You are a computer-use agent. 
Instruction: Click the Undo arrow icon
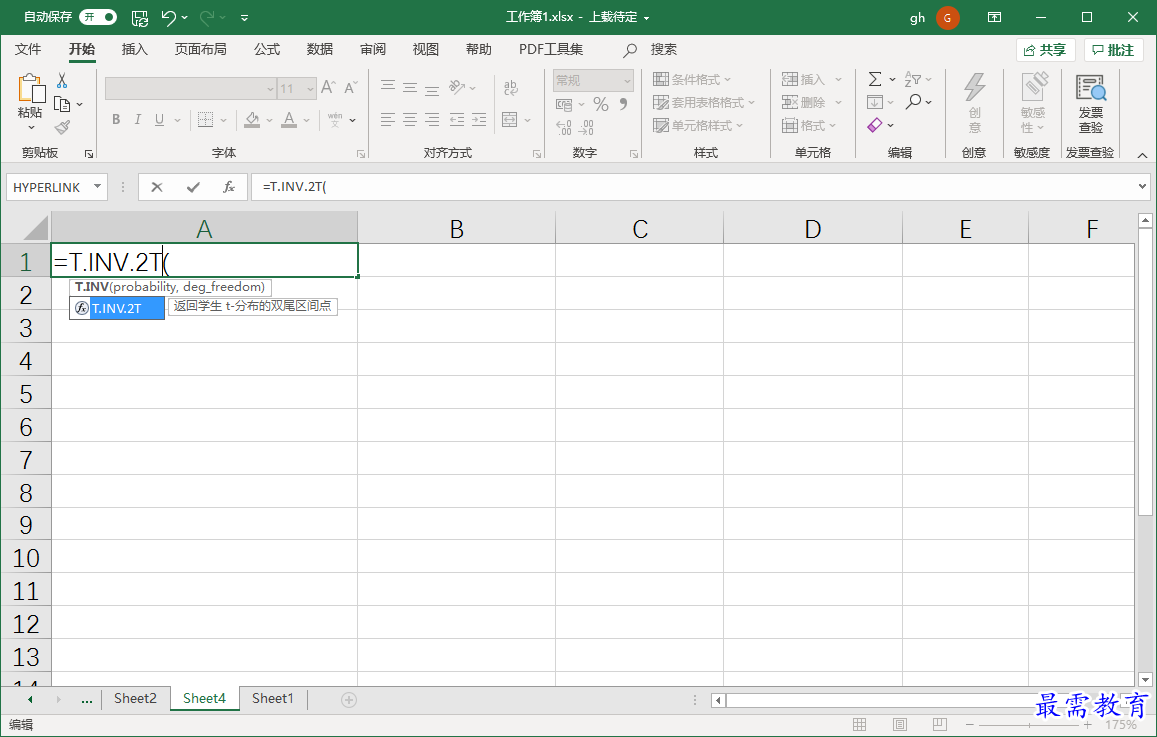(168, 18)
